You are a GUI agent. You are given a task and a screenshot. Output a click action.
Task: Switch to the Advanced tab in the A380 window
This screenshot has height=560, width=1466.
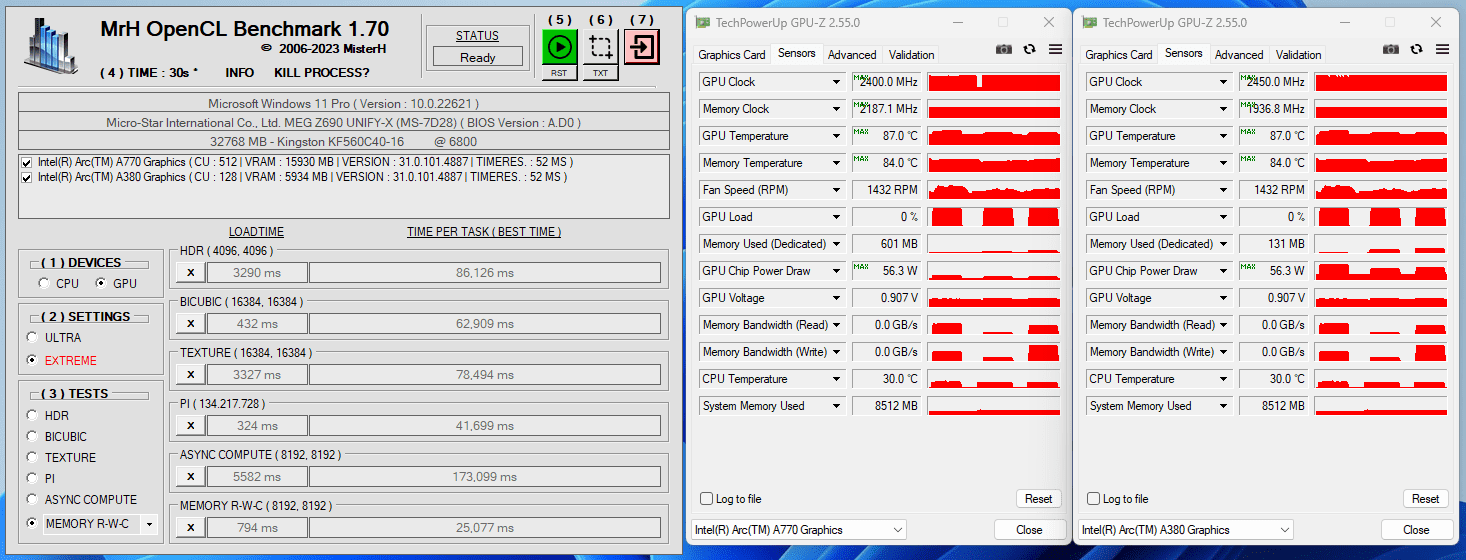tap(1239, 55)
